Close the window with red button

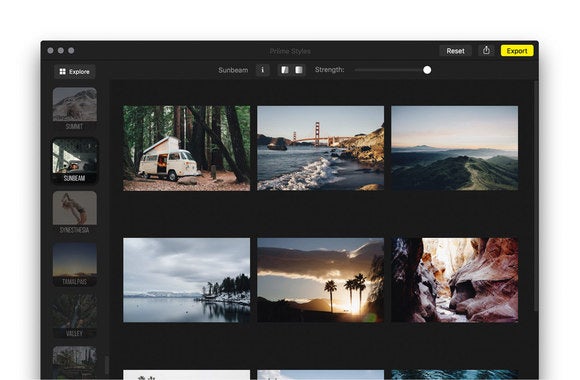tap(51, 50)
